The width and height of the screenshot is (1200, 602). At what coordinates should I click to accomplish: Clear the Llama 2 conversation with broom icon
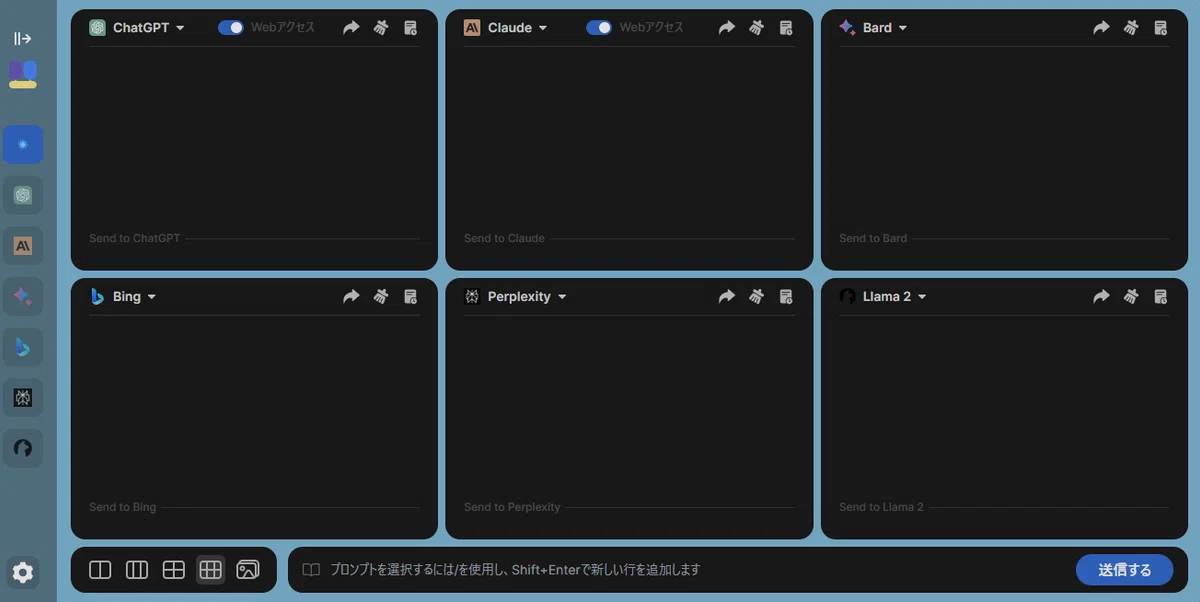pos(1131,297)
